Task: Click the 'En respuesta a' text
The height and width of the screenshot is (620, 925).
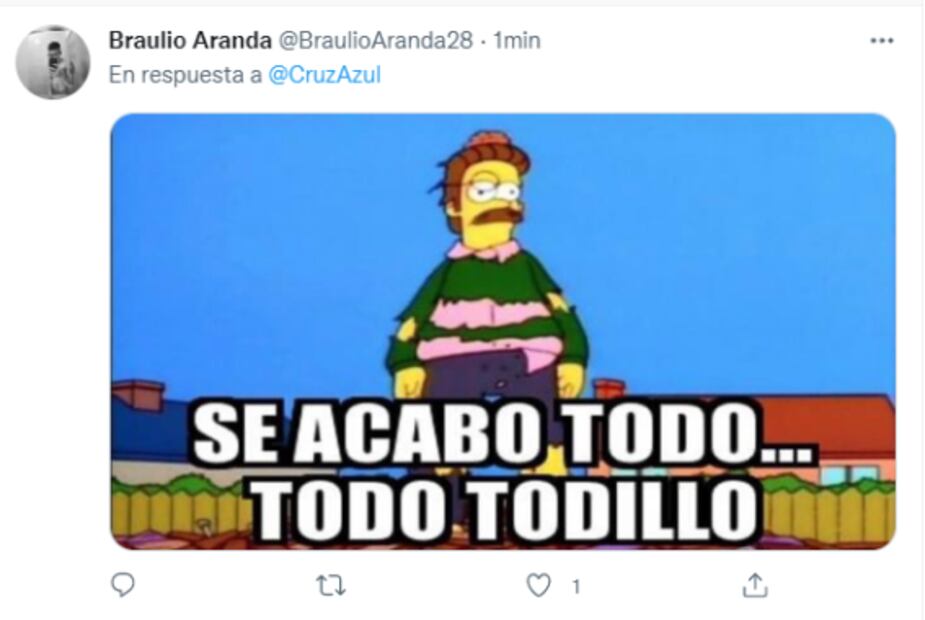Action: [185, 75]
